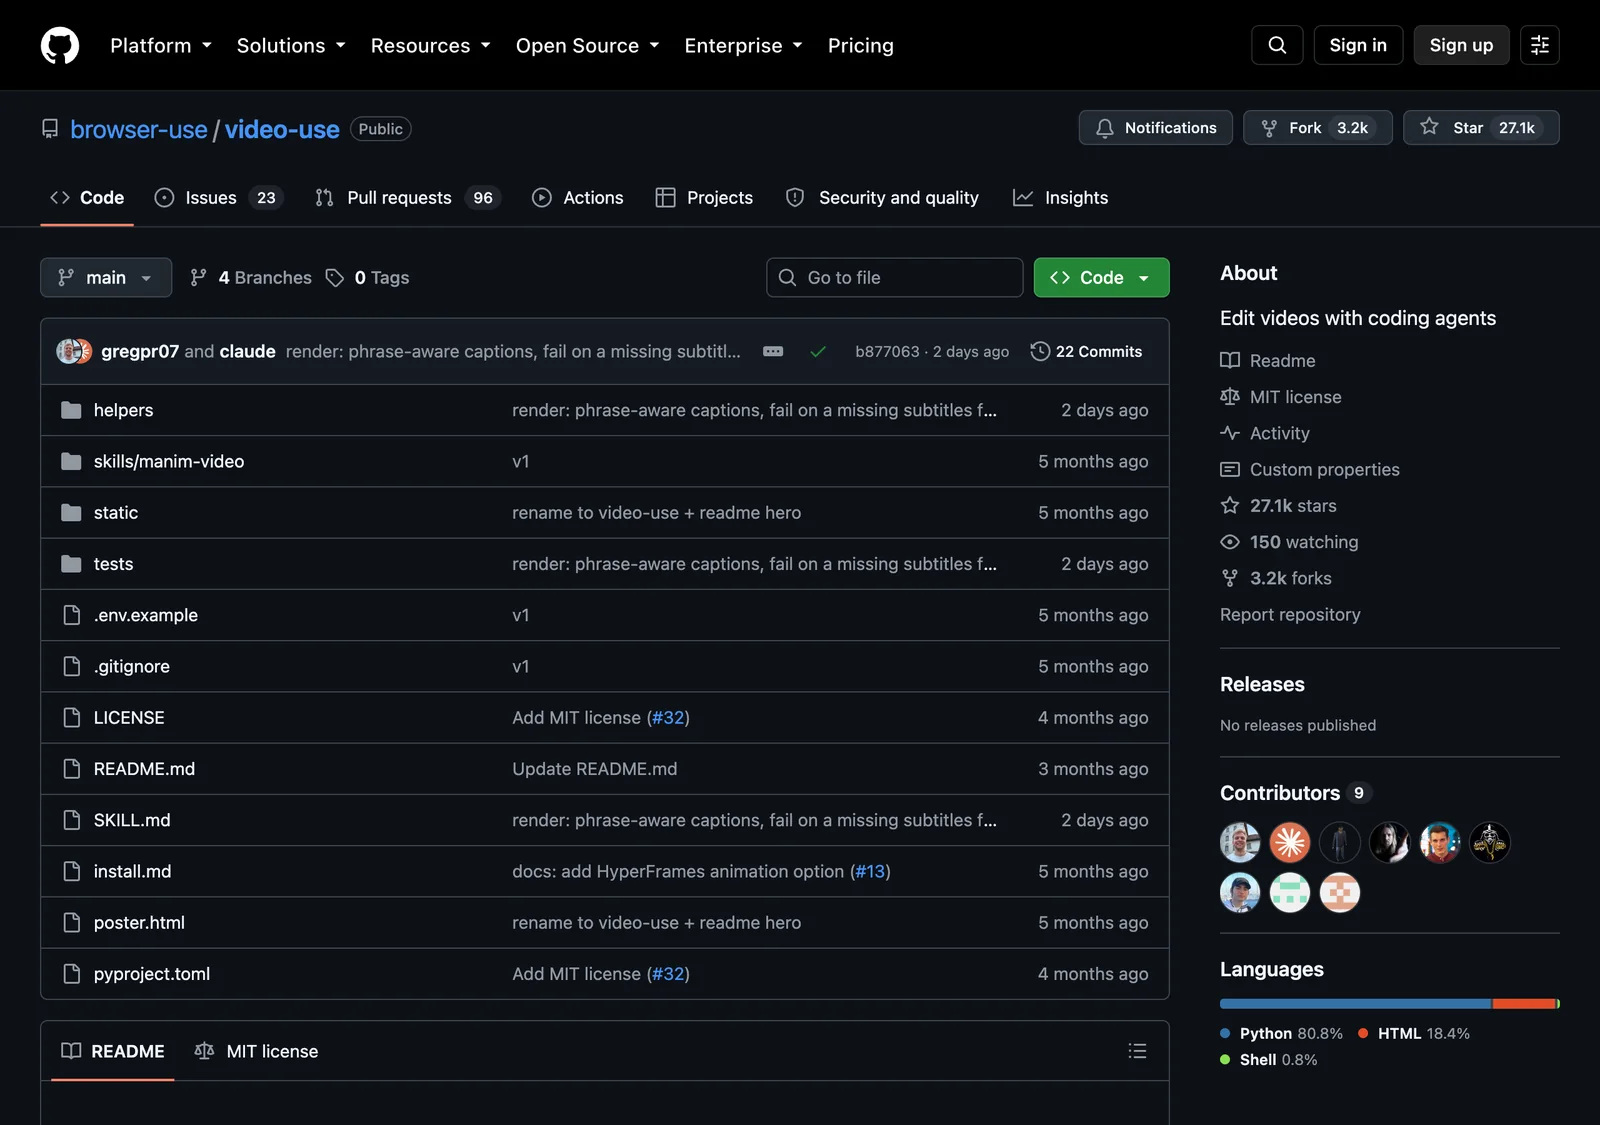Open the helpers folder

(x=123, y=410)
